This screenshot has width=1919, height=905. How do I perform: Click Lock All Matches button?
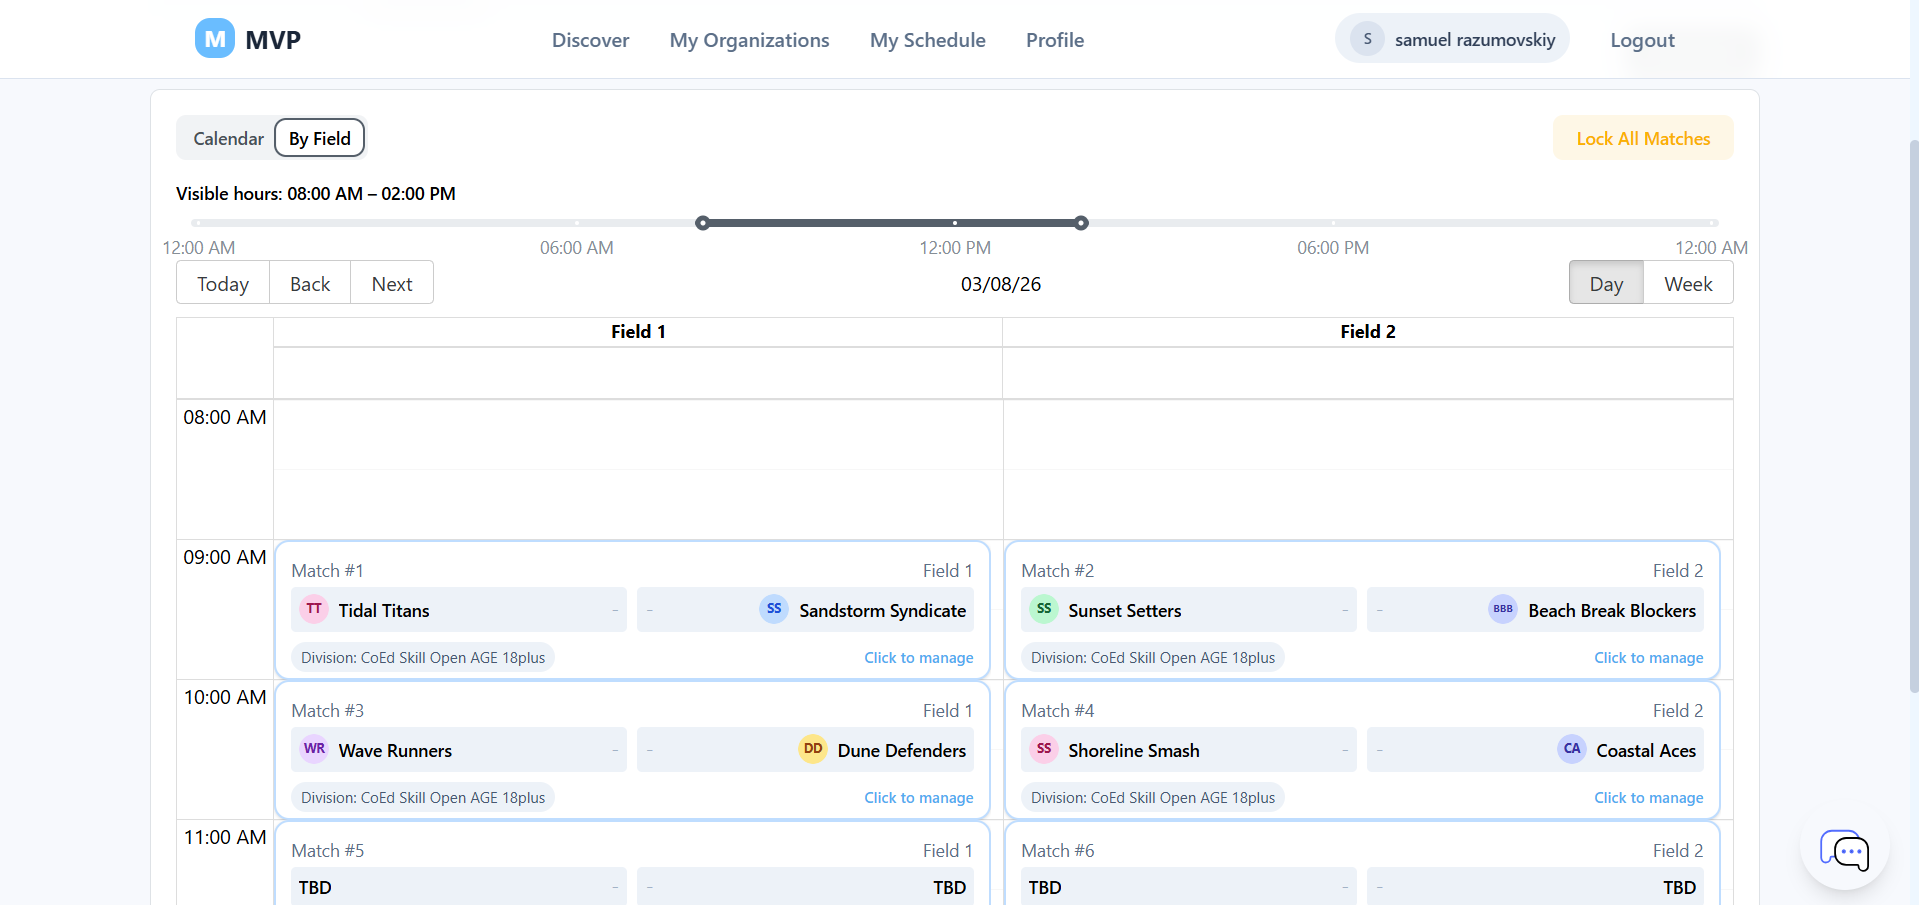pyautogui.click(x=1643, y=138)
